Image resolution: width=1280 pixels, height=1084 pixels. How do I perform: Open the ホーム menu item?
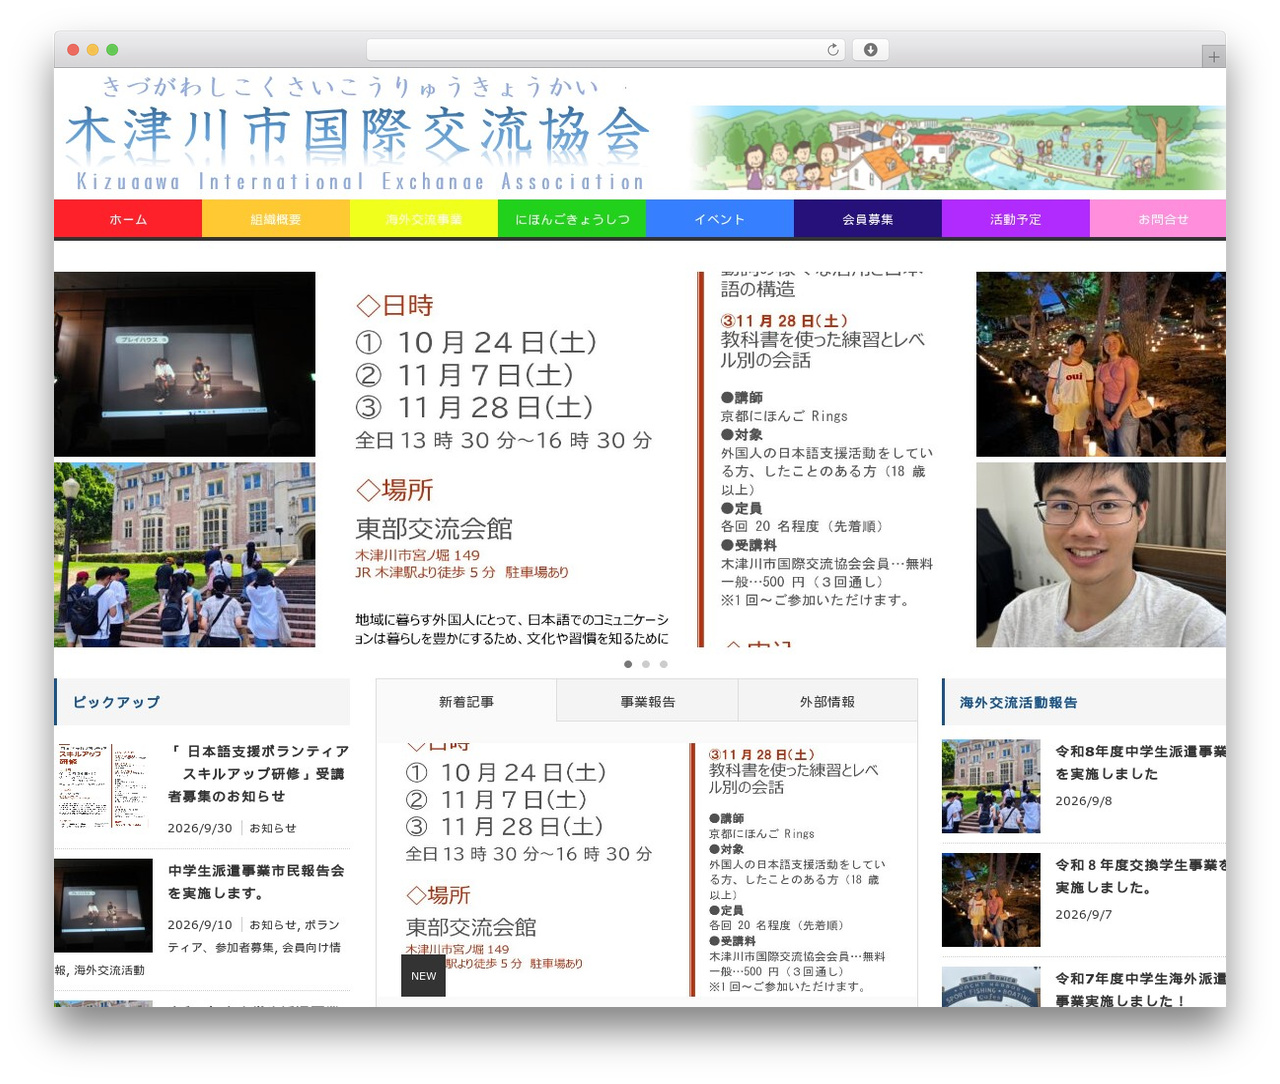click(128, 219)
